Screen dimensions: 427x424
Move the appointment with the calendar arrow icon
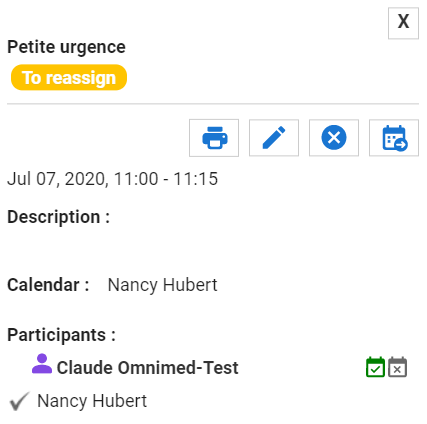click(394, 138)
